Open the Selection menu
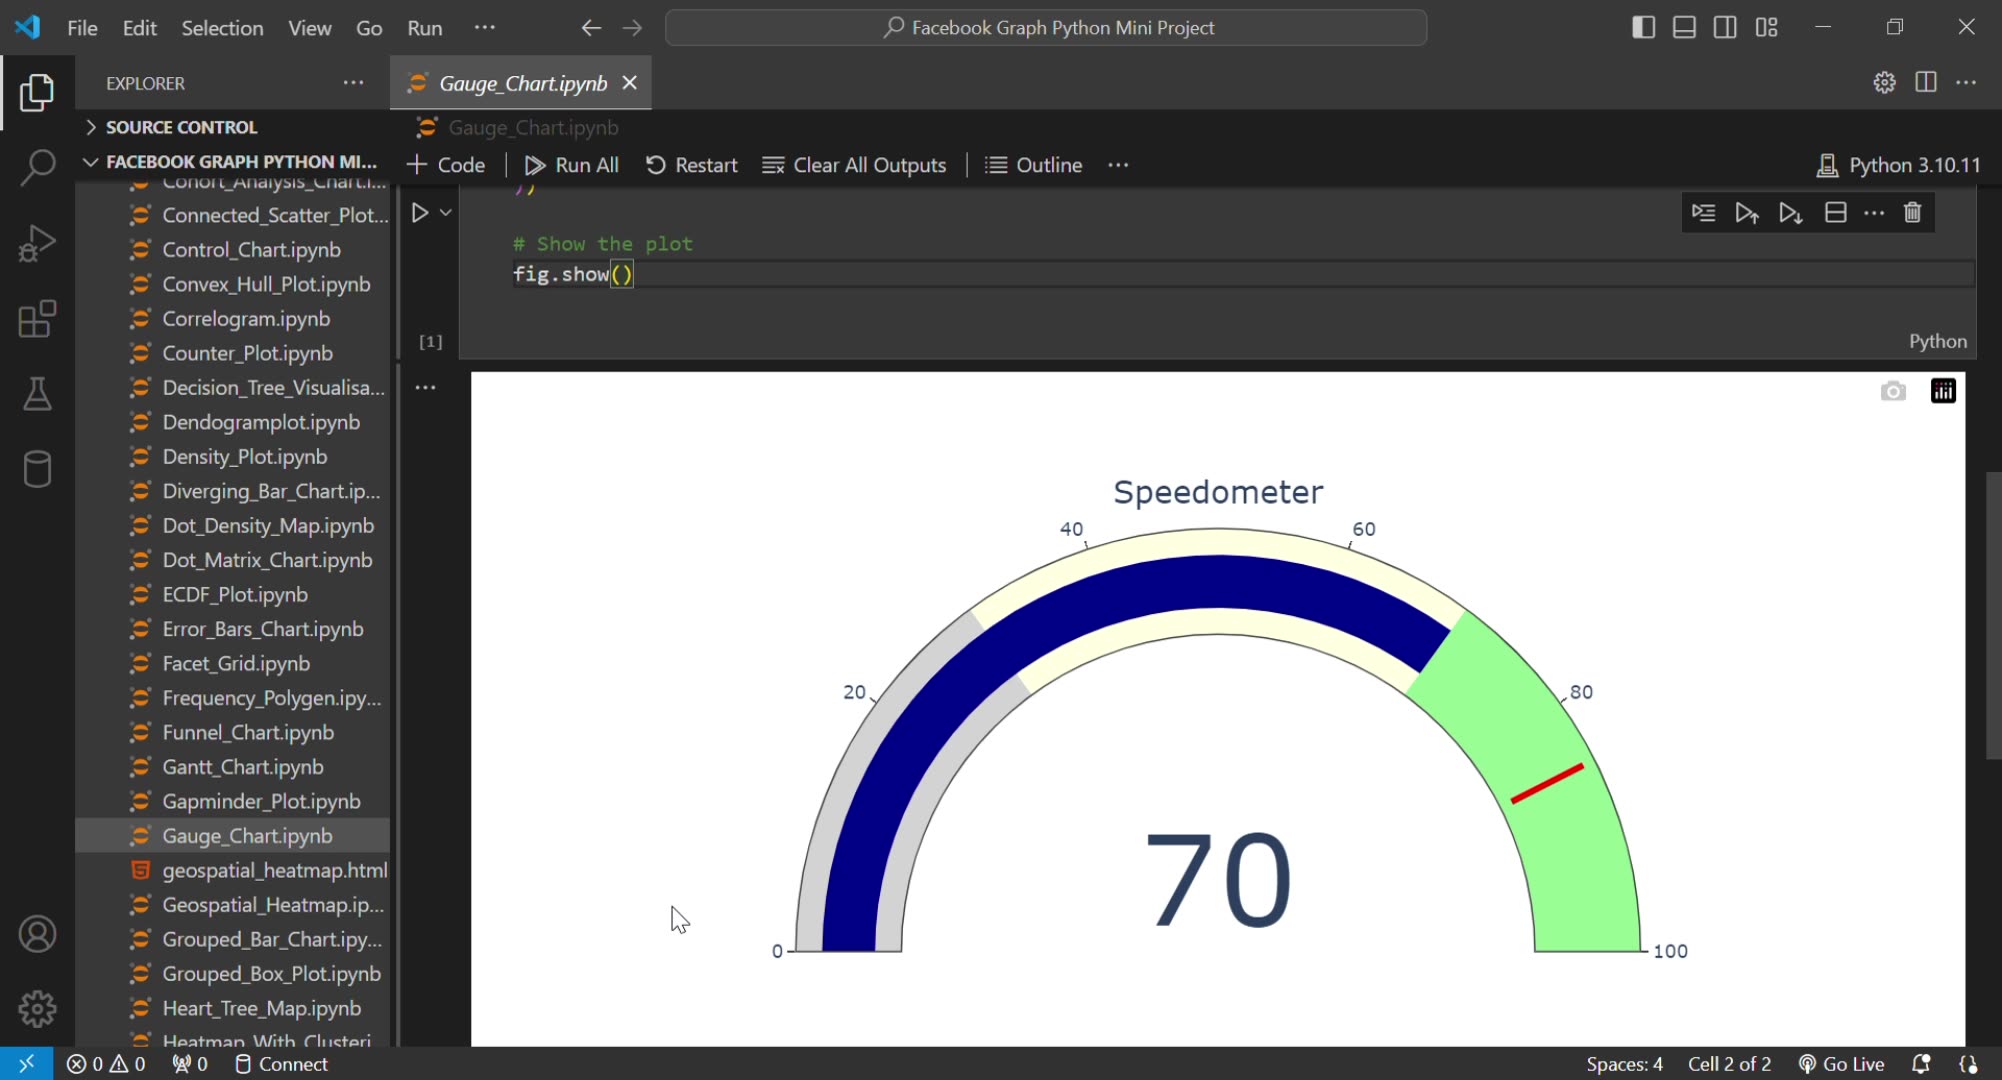The image size is (2002, 1080). point(222,27)
